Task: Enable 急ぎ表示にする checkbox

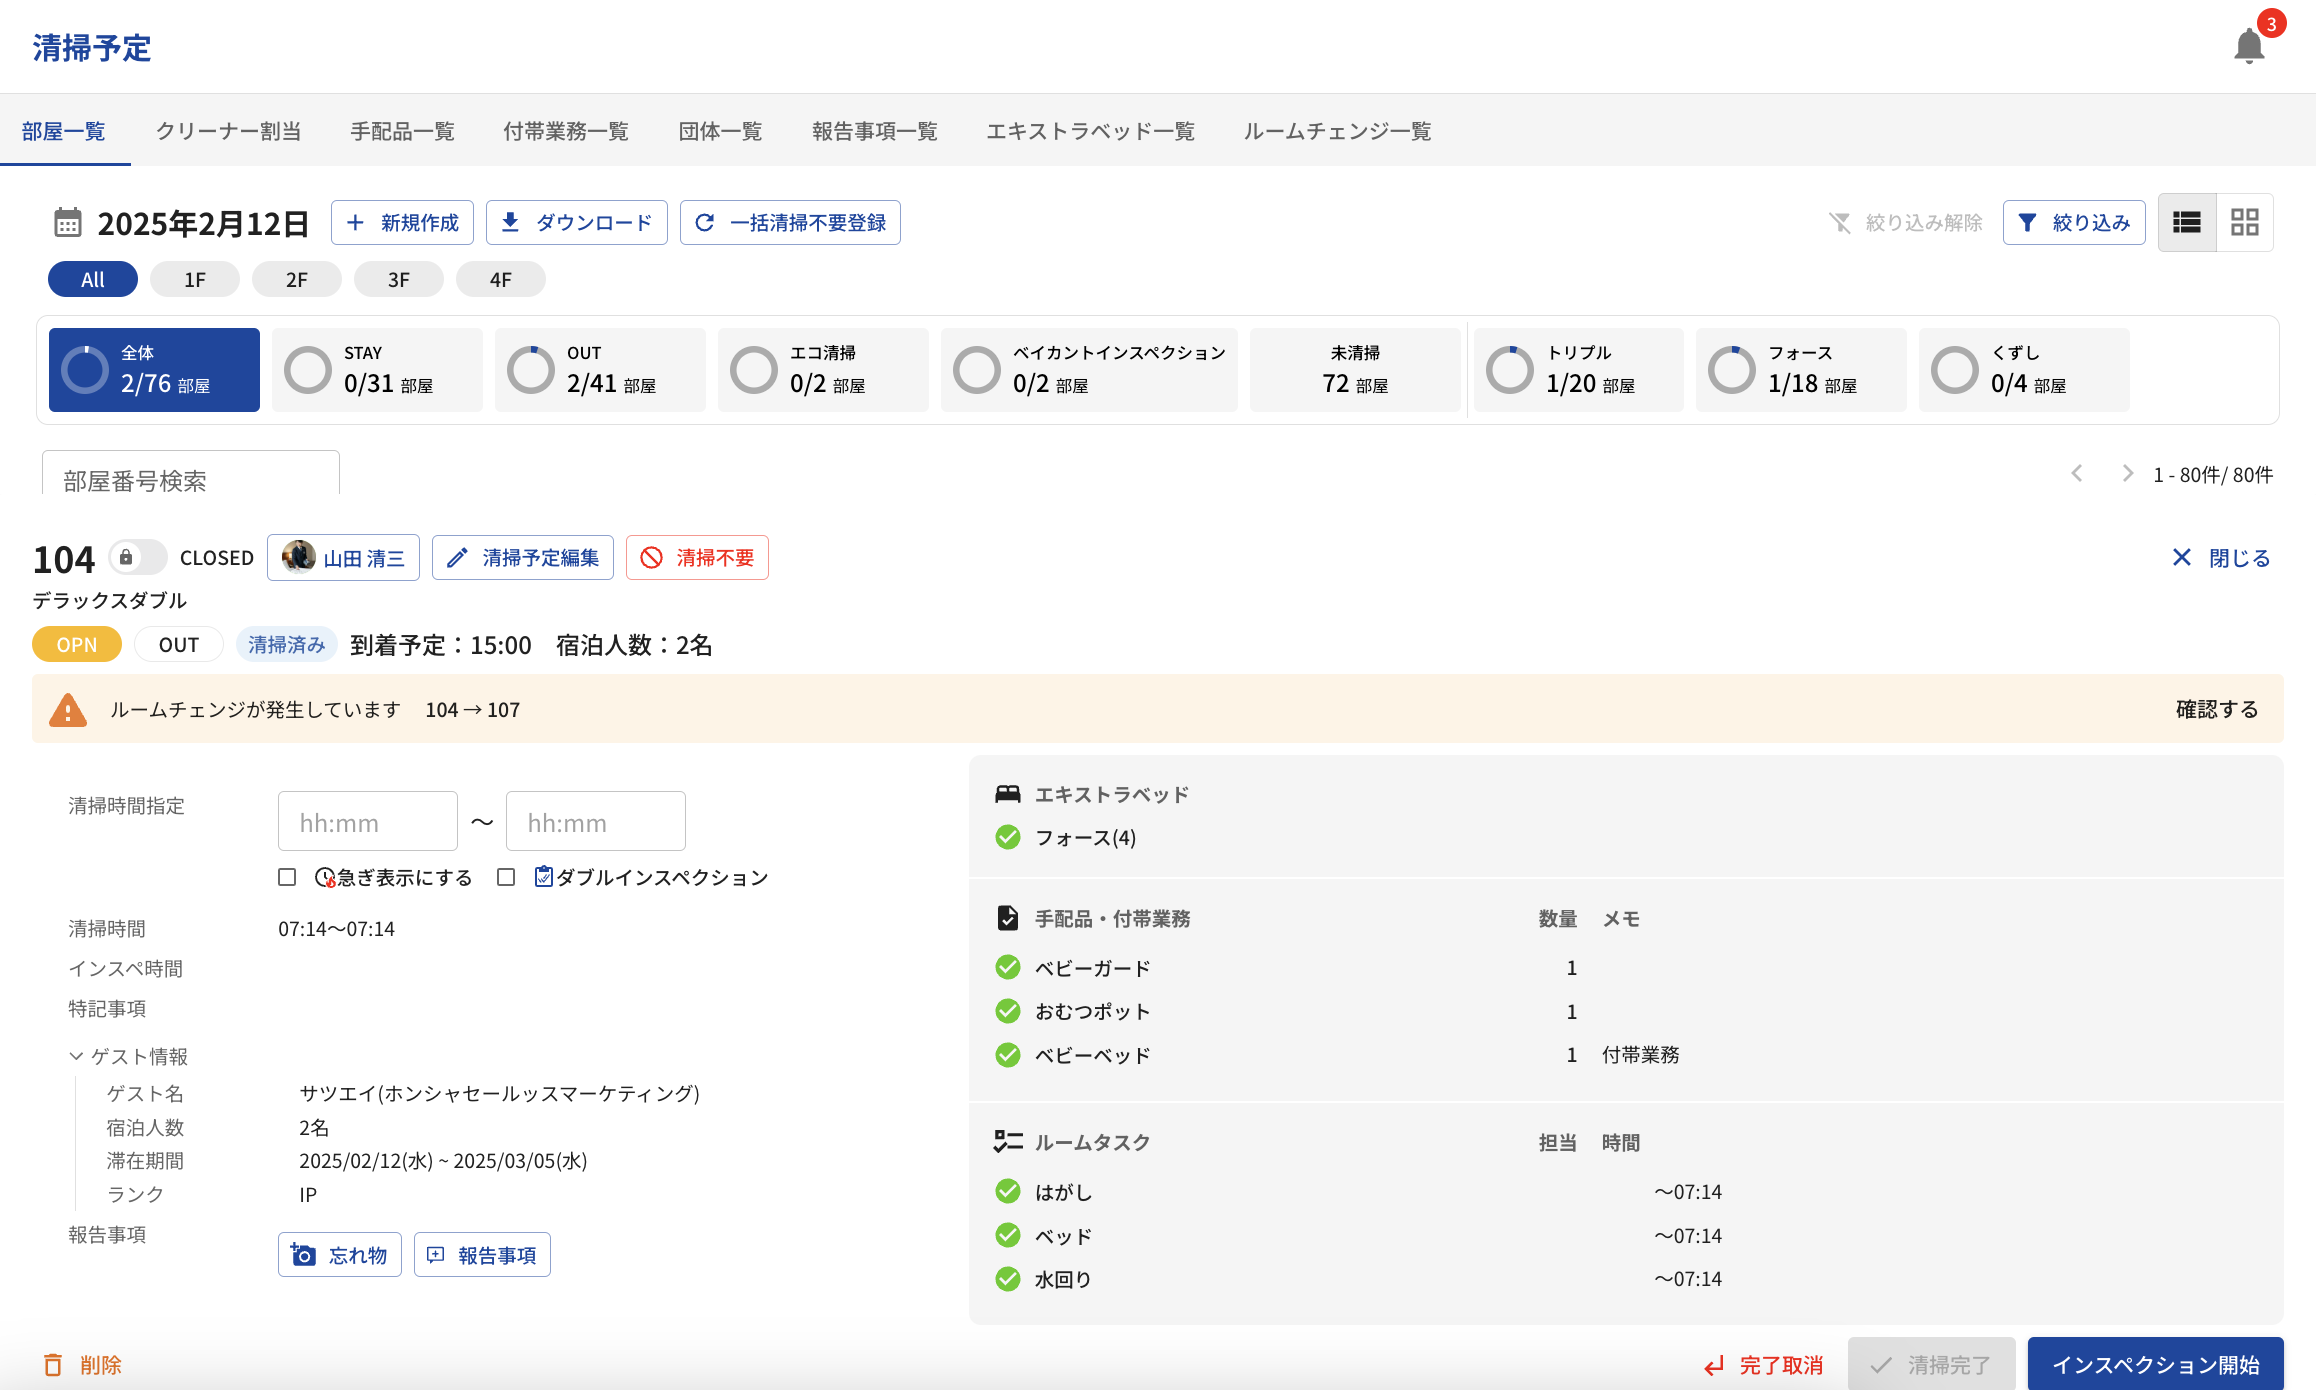Action: pos(287,877)
